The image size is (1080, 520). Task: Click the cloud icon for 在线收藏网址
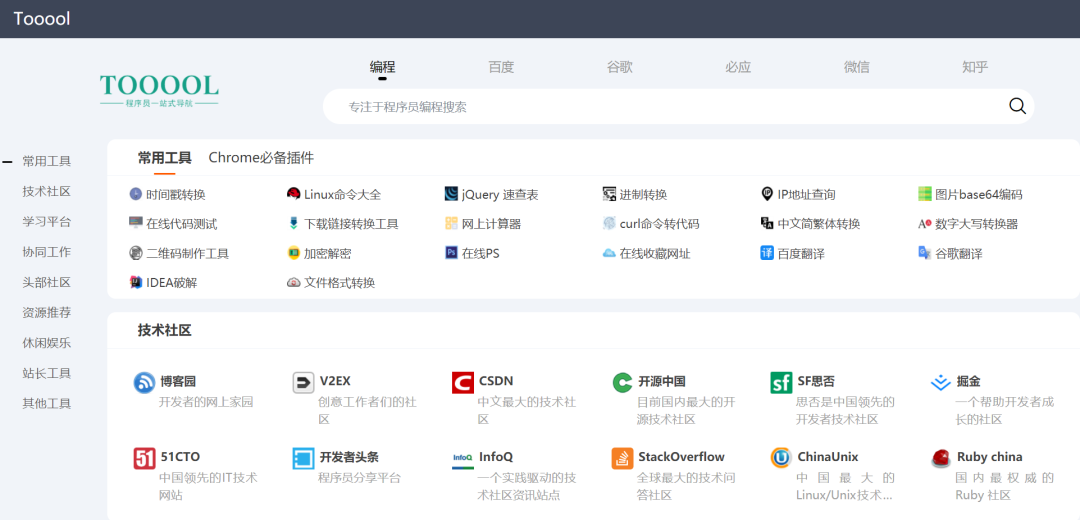[609, 253]
